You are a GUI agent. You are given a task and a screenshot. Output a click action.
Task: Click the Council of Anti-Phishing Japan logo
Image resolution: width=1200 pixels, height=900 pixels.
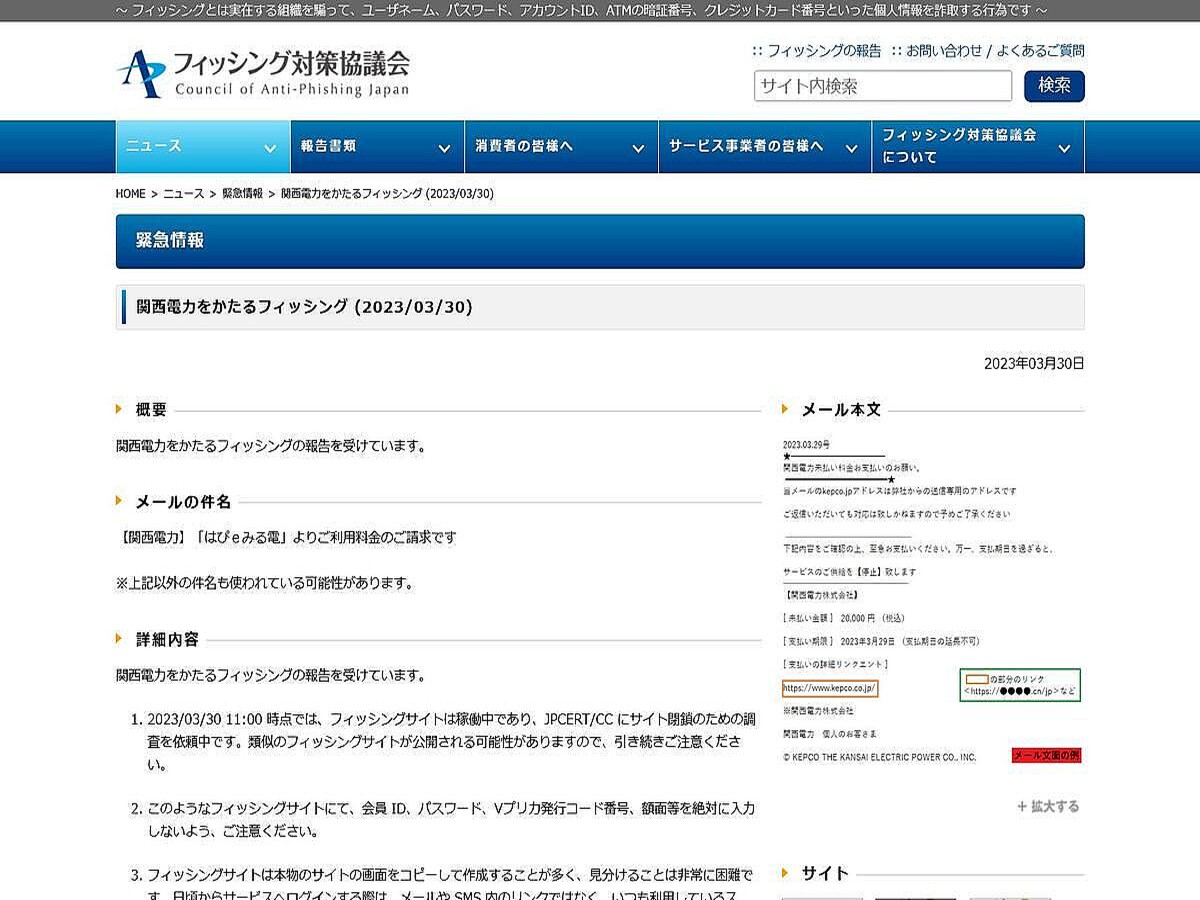point(263,73)
